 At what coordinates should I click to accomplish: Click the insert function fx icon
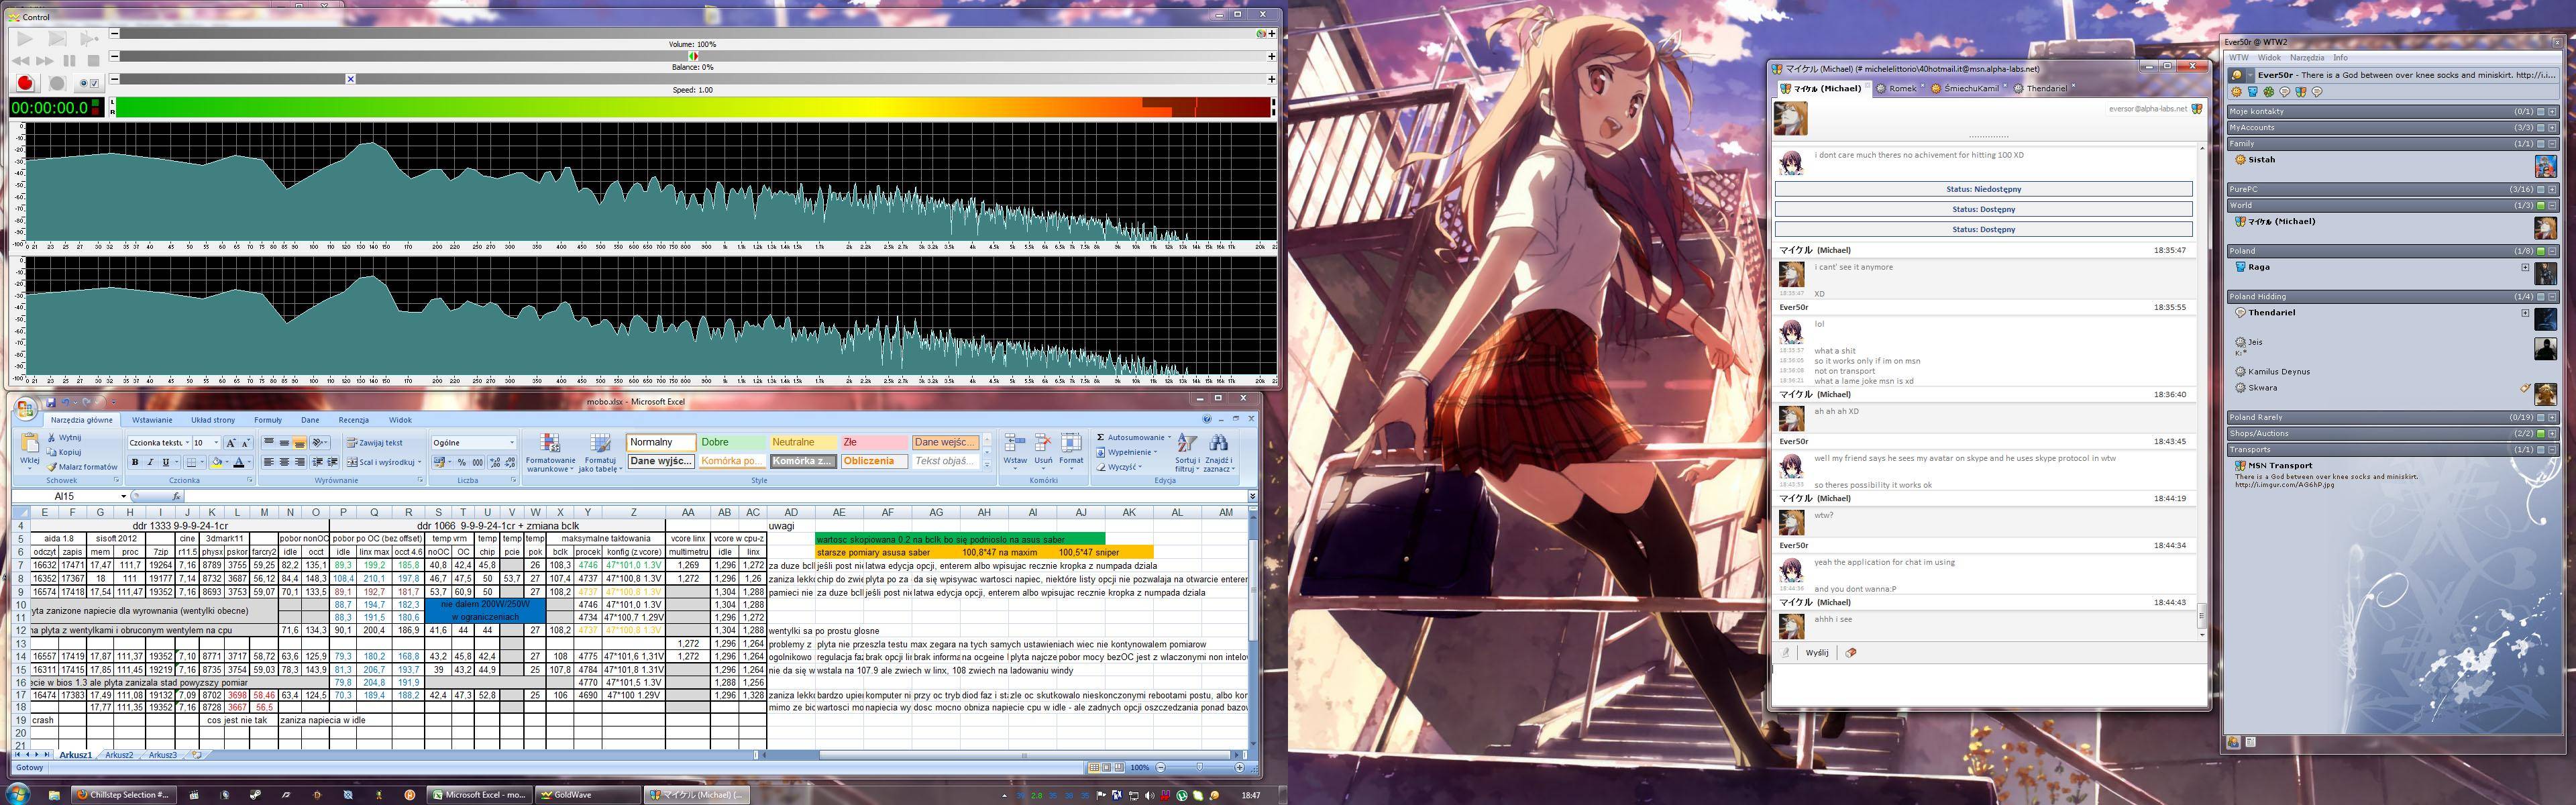tap(176, 496)
